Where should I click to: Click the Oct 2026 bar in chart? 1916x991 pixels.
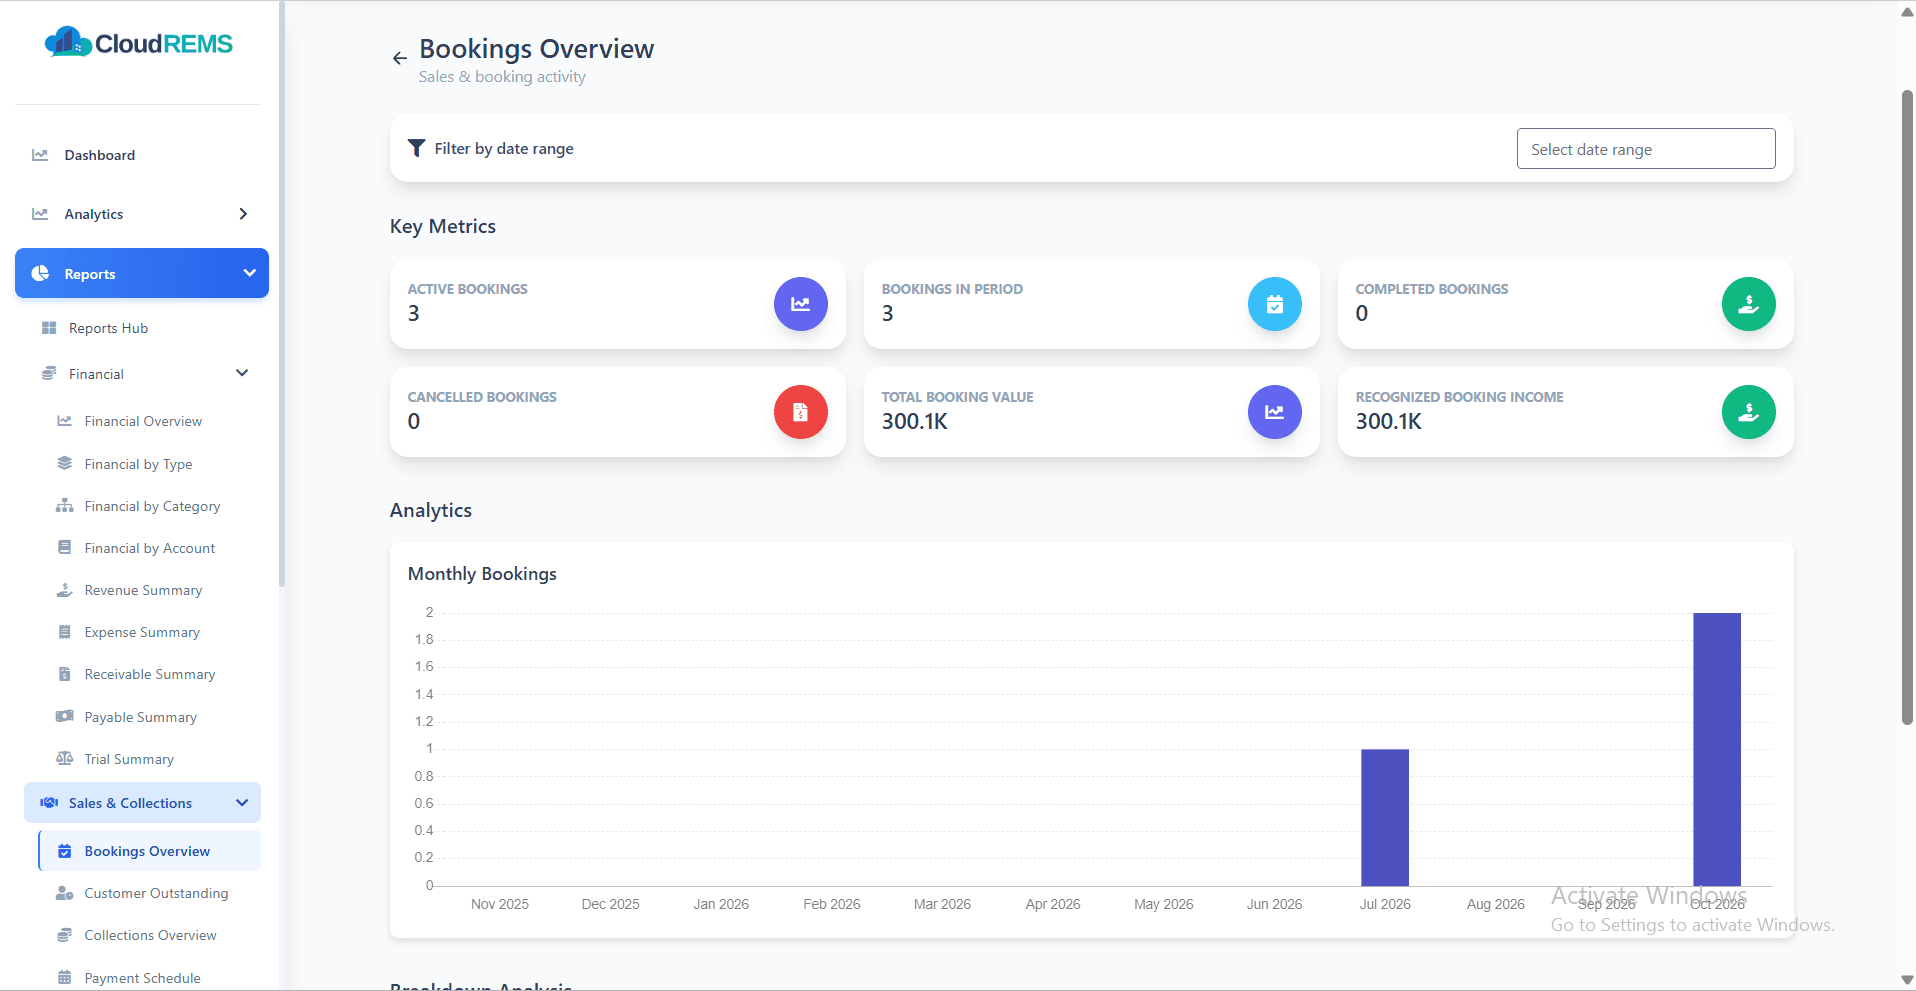click(x=1716, y=749)
